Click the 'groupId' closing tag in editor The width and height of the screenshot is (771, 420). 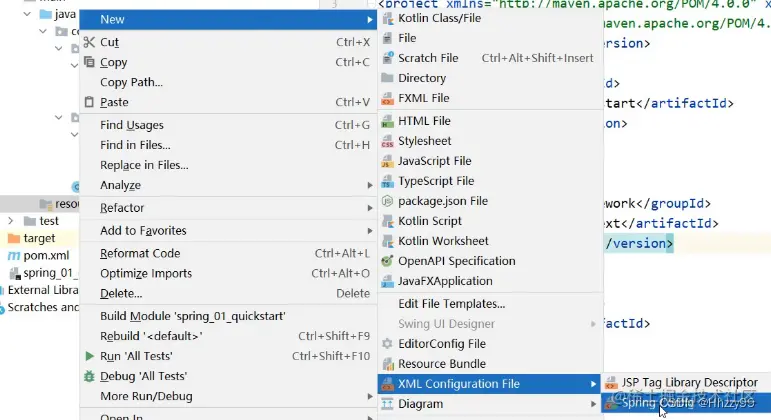click(x=673, y=204)
